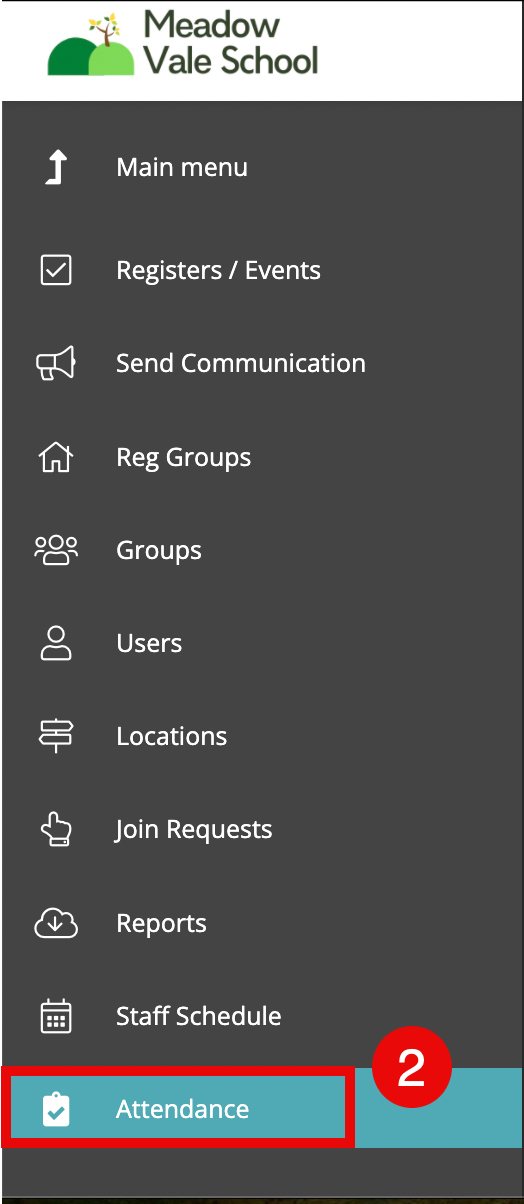This screenshot has height=1204, width=524.
Task: Select Join Requests in sidebar
Action: click(193, 830)
